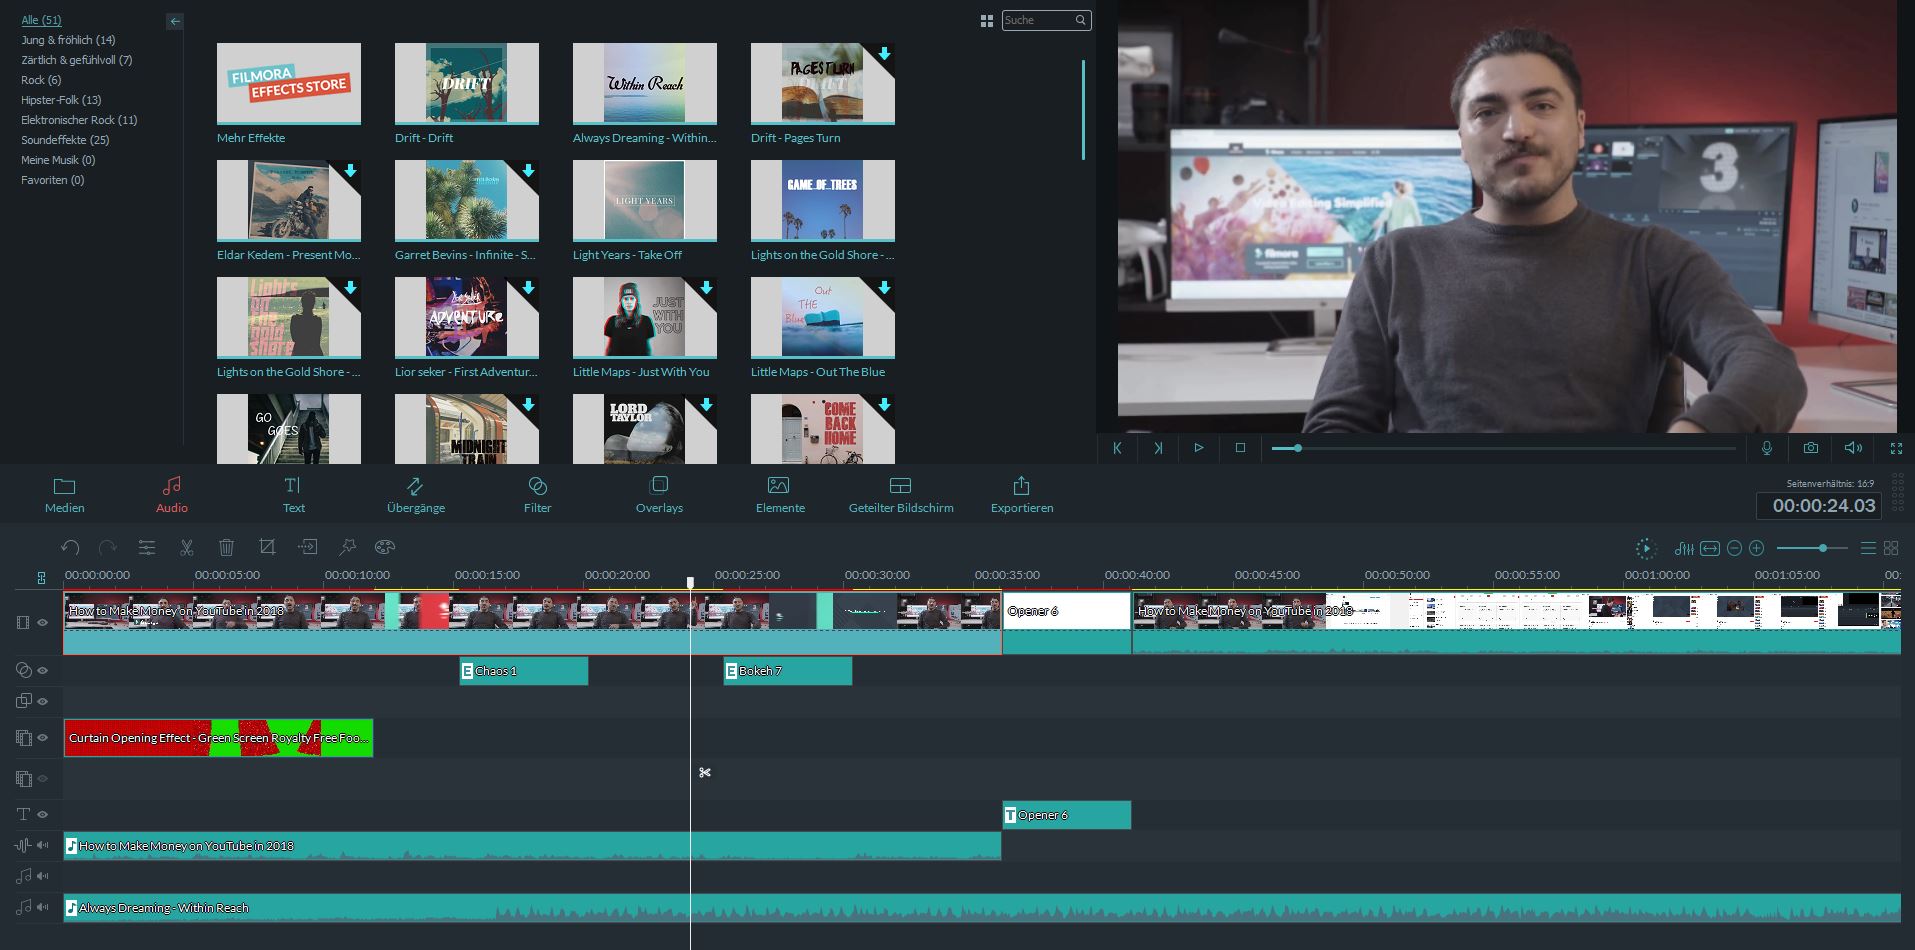1915x950 pixels.
Task: Click the render preview dotted-circle icon
Action: point(1645,548)
